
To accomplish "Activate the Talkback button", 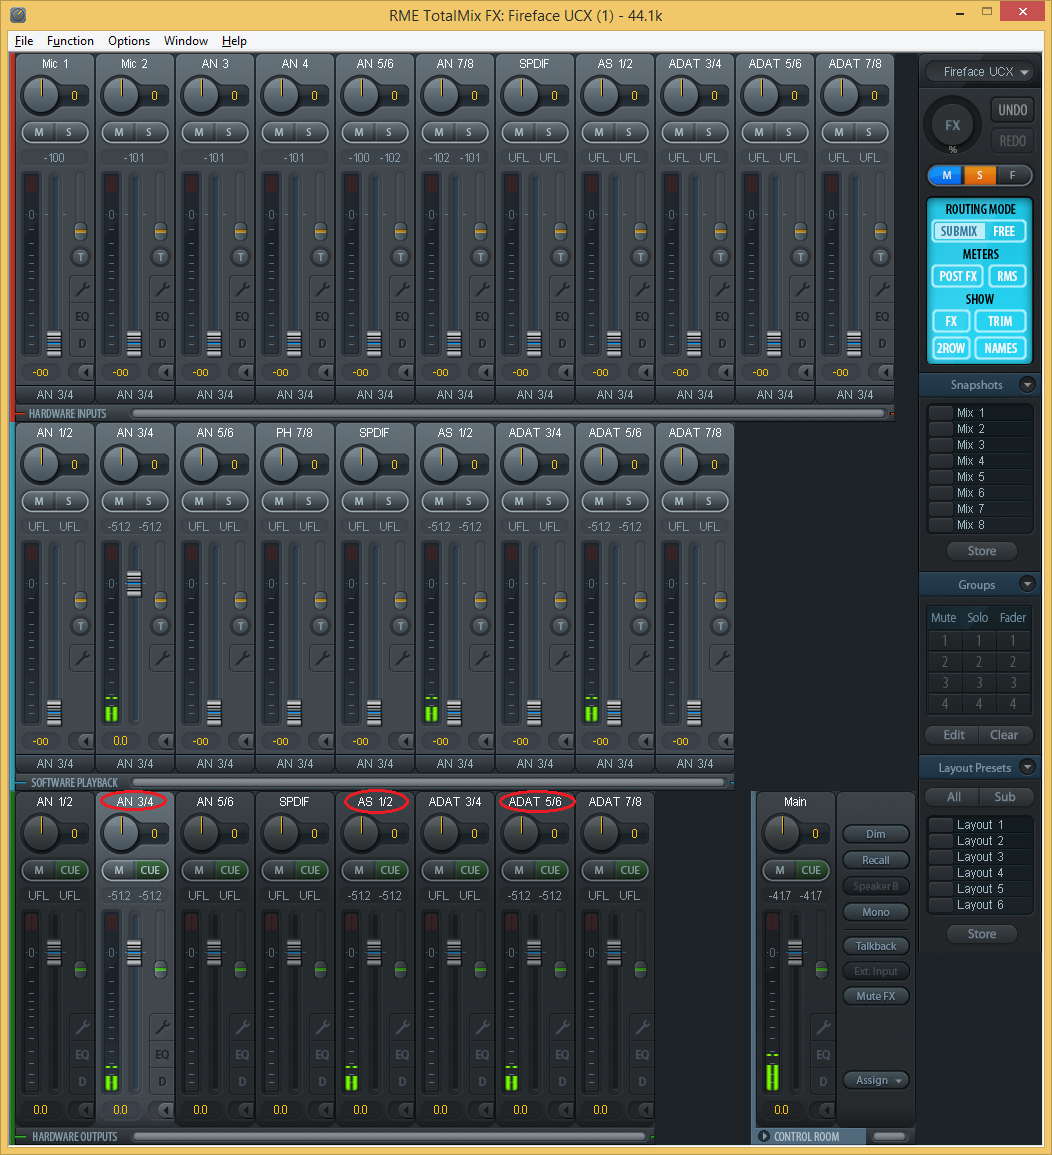I will tap(875, 947).
